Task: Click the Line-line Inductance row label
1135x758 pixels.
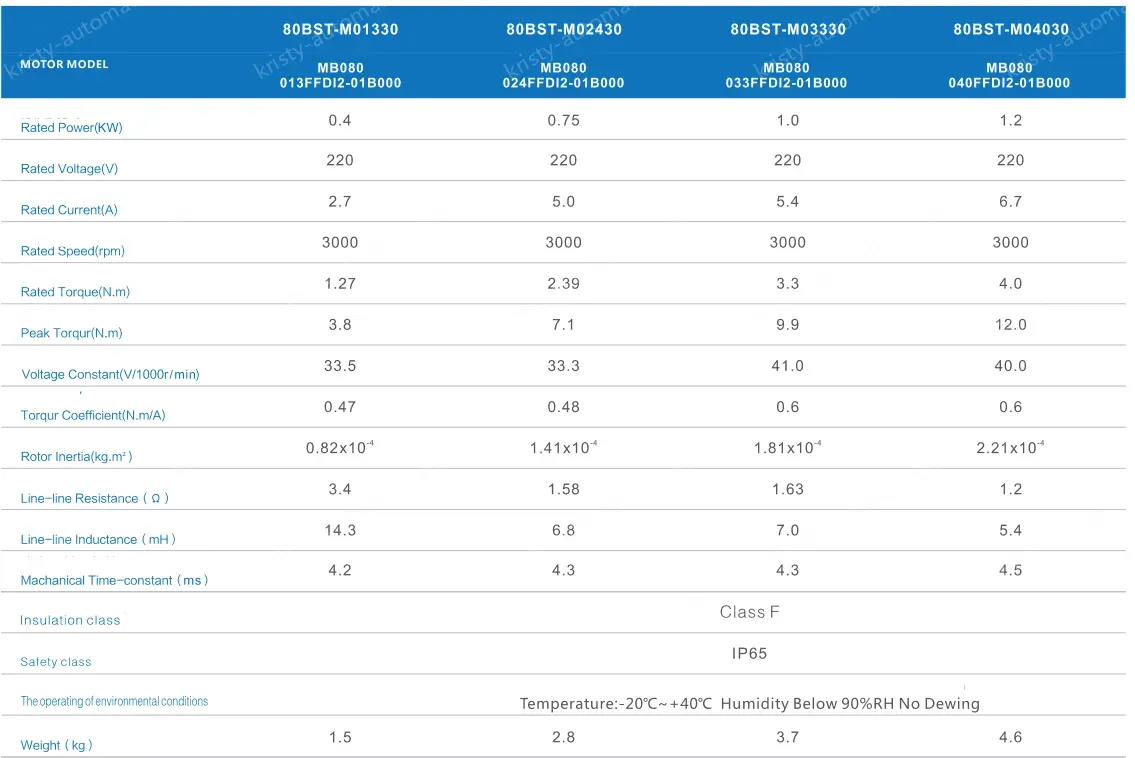Action: (98, 539)
